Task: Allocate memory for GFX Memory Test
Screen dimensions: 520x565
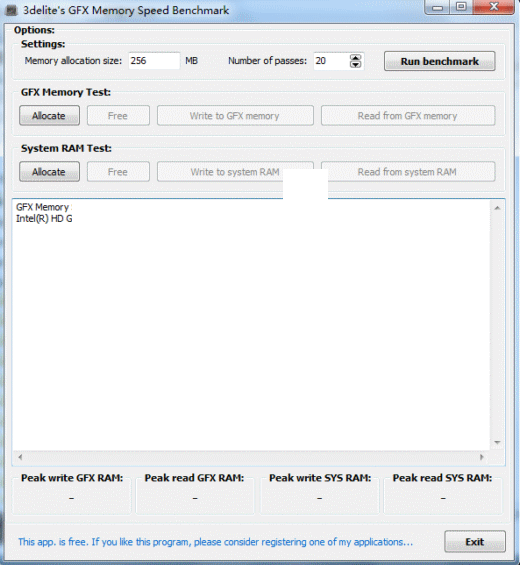Action: [49, 116]
